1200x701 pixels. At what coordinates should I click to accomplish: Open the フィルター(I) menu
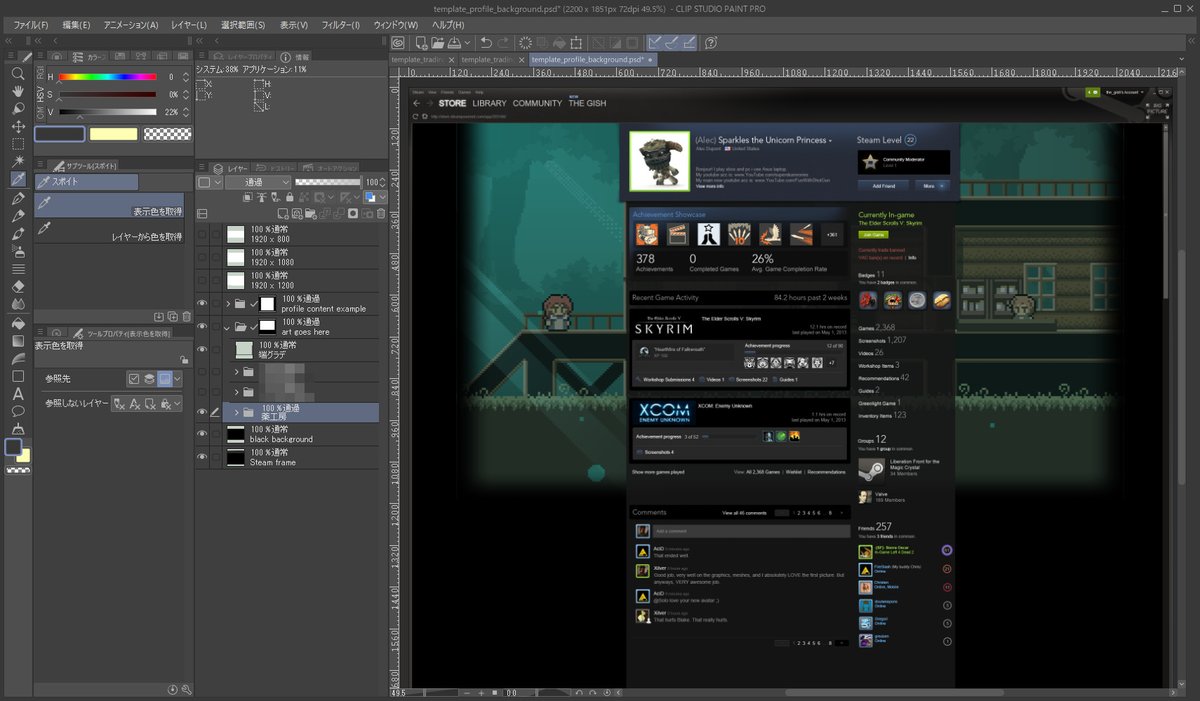(342, 25)
